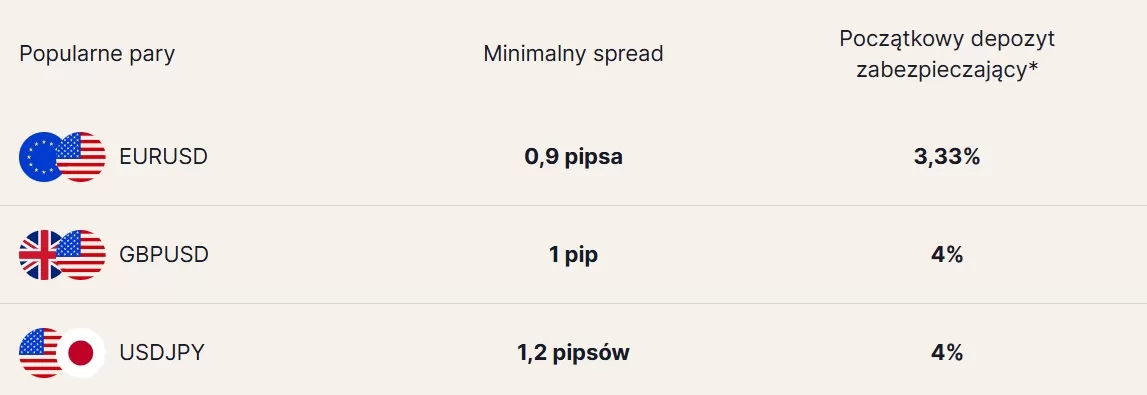Image resolution: width=1147 pixels, height=395 pixels.
Task: Click the British Union Jack flag icon
Action: tap(40, 255)
